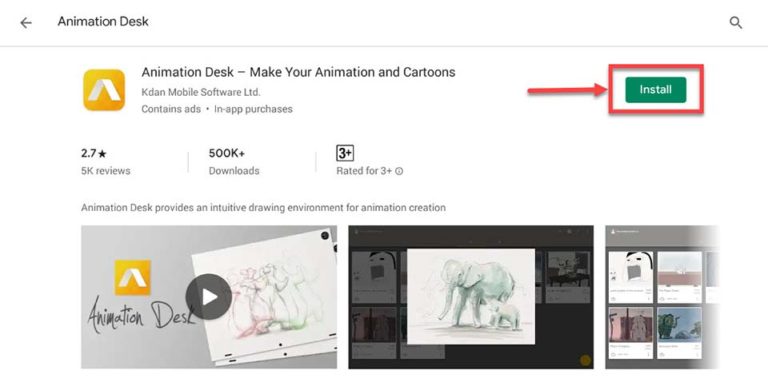Click the Animation Desk app icon
The image size is (768, 378).
pos(104,90)
